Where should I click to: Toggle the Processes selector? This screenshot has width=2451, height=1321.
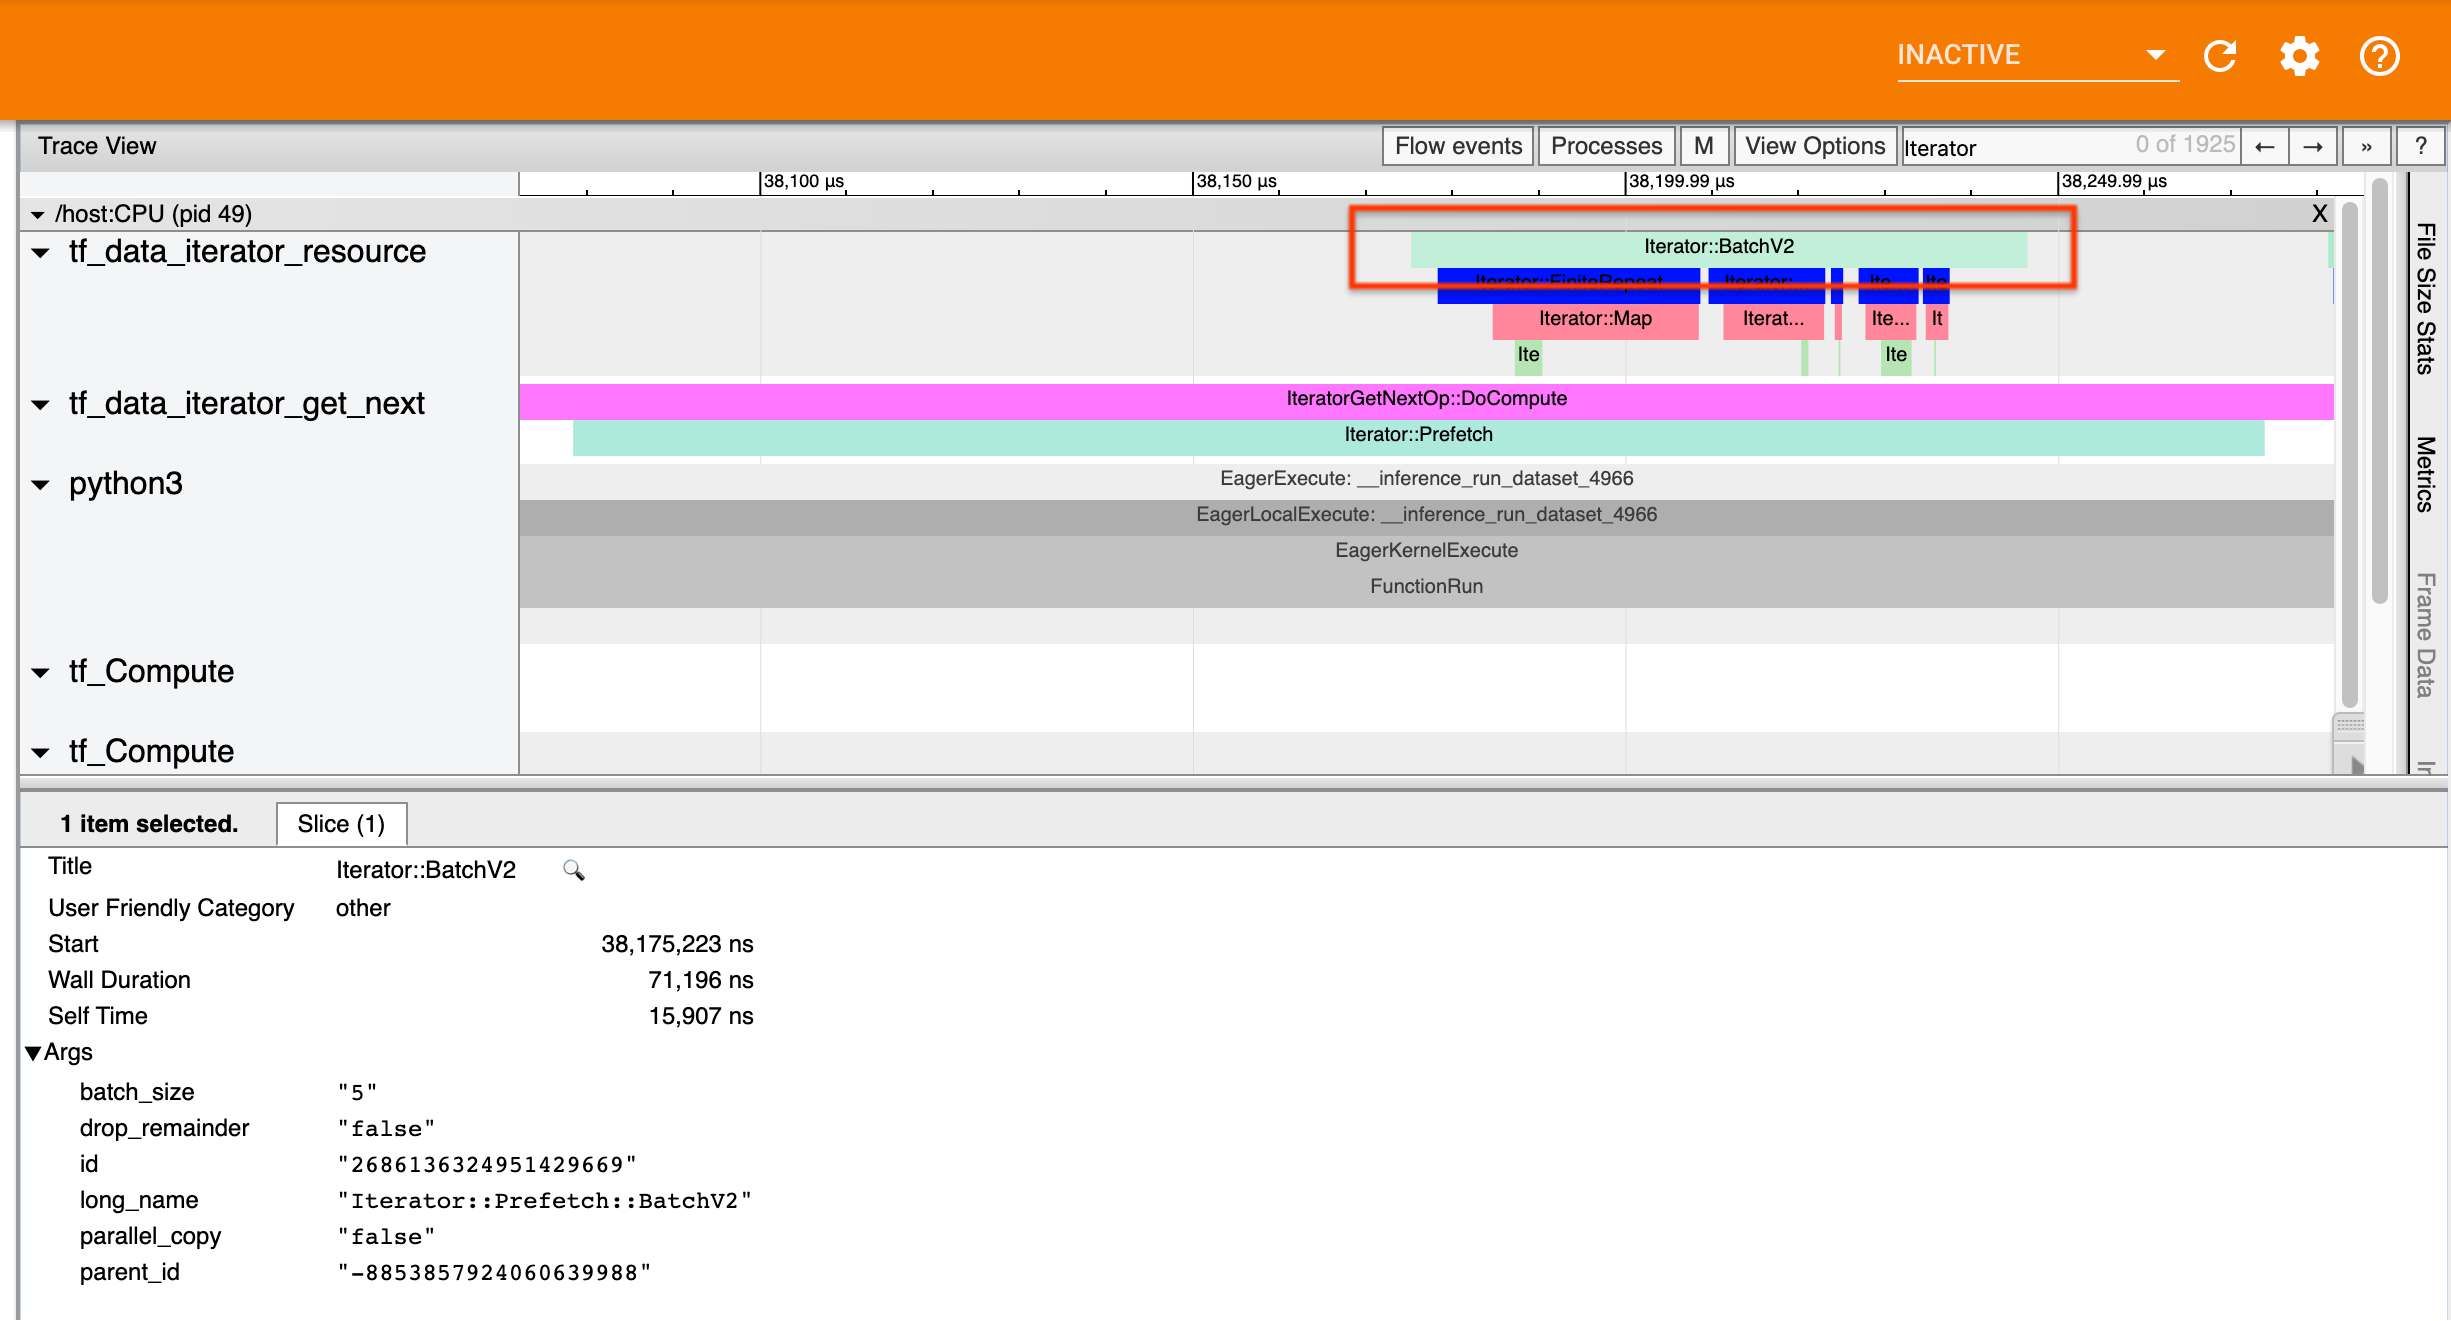[1606, 146]
